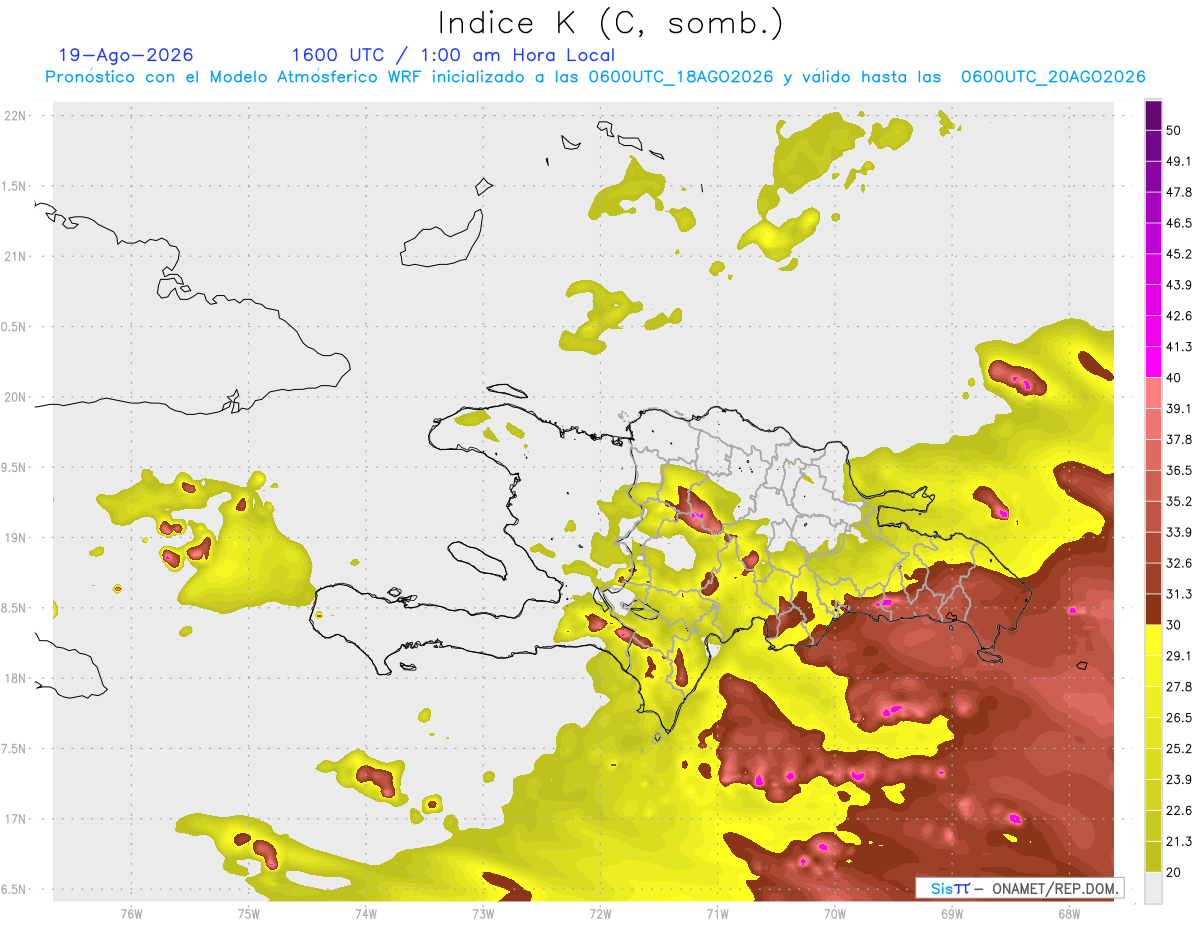Click the '71W' longitude label
The height and width of the screenshot is (927, 1200).
tap(717, 914)
